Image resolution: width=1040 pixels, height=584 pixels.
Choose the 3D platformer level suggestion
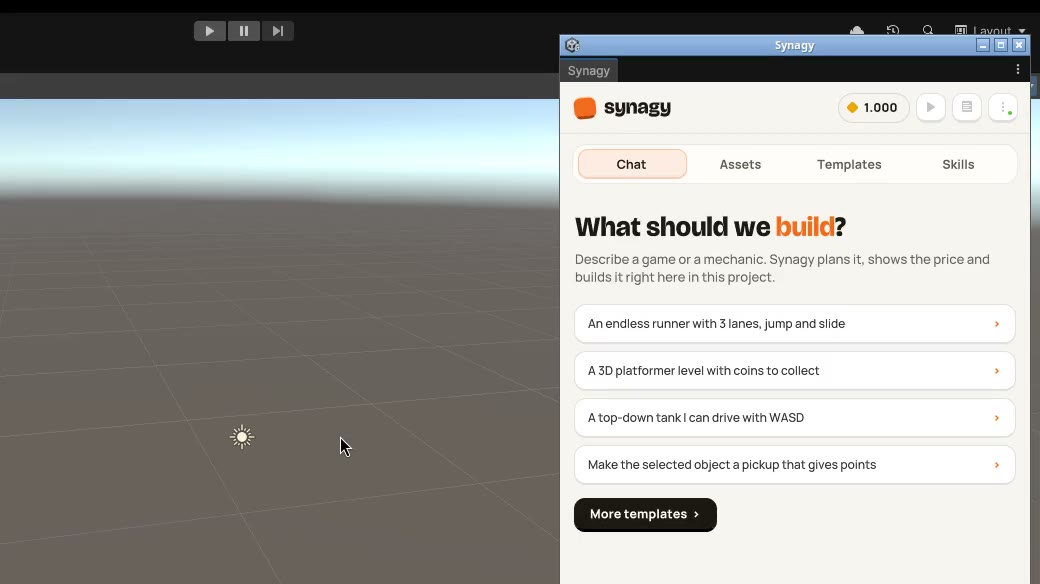795,371
